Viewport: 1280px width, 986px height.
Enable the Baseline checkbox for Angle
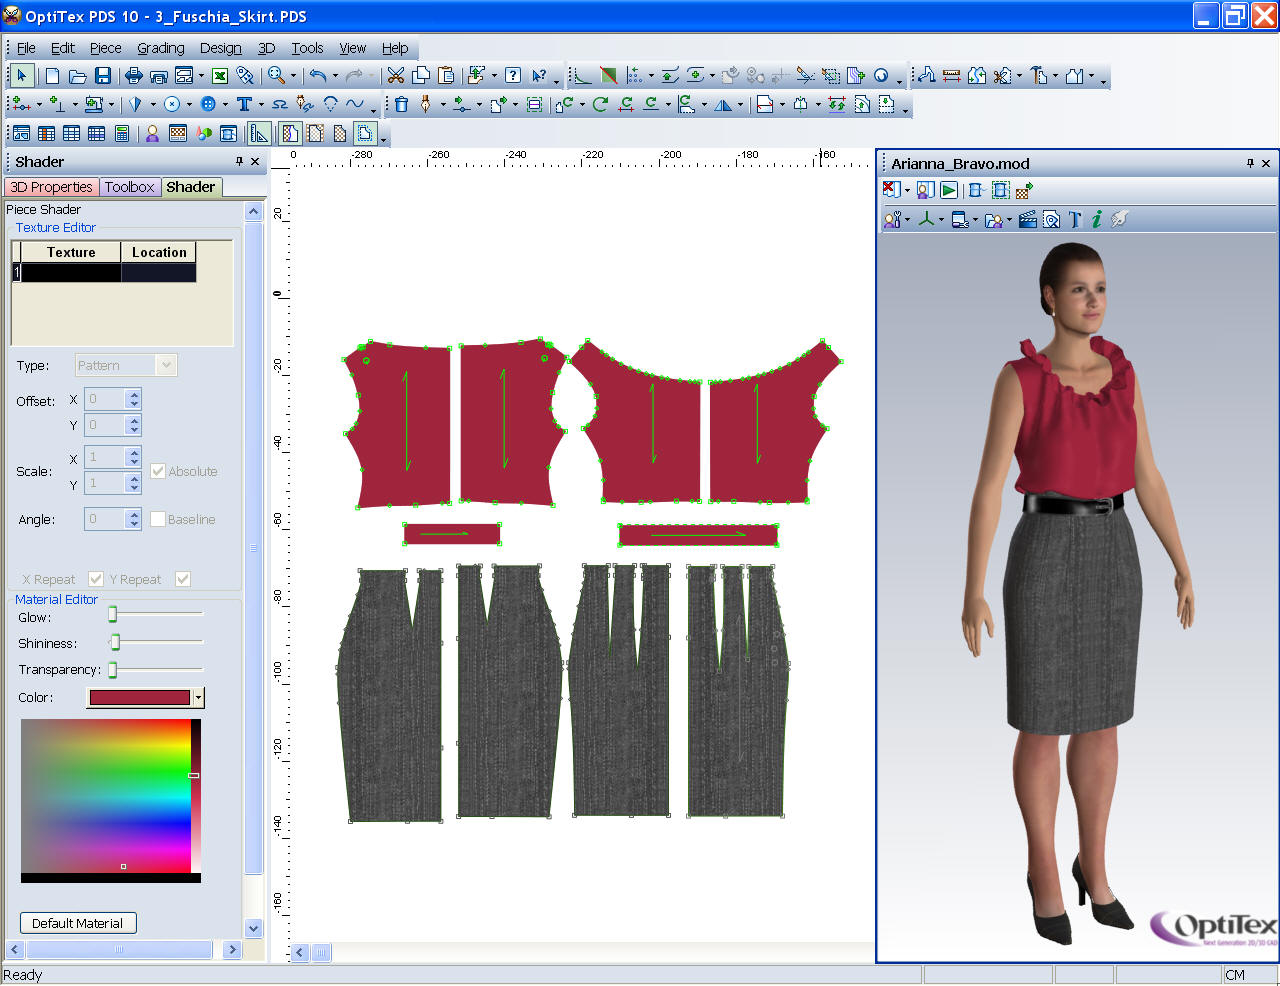(x=158, y=519)
